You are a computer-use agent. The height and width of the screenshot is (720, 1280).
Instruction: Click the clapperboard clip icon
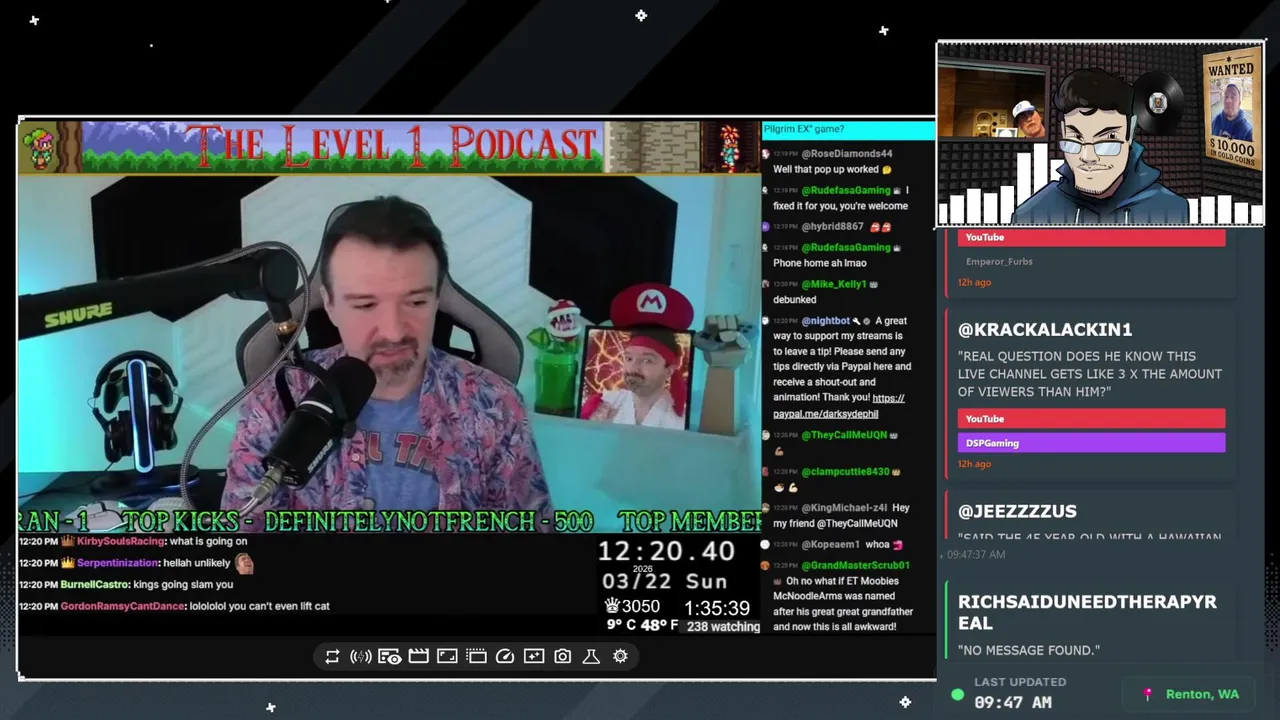(x=418, y=656)
